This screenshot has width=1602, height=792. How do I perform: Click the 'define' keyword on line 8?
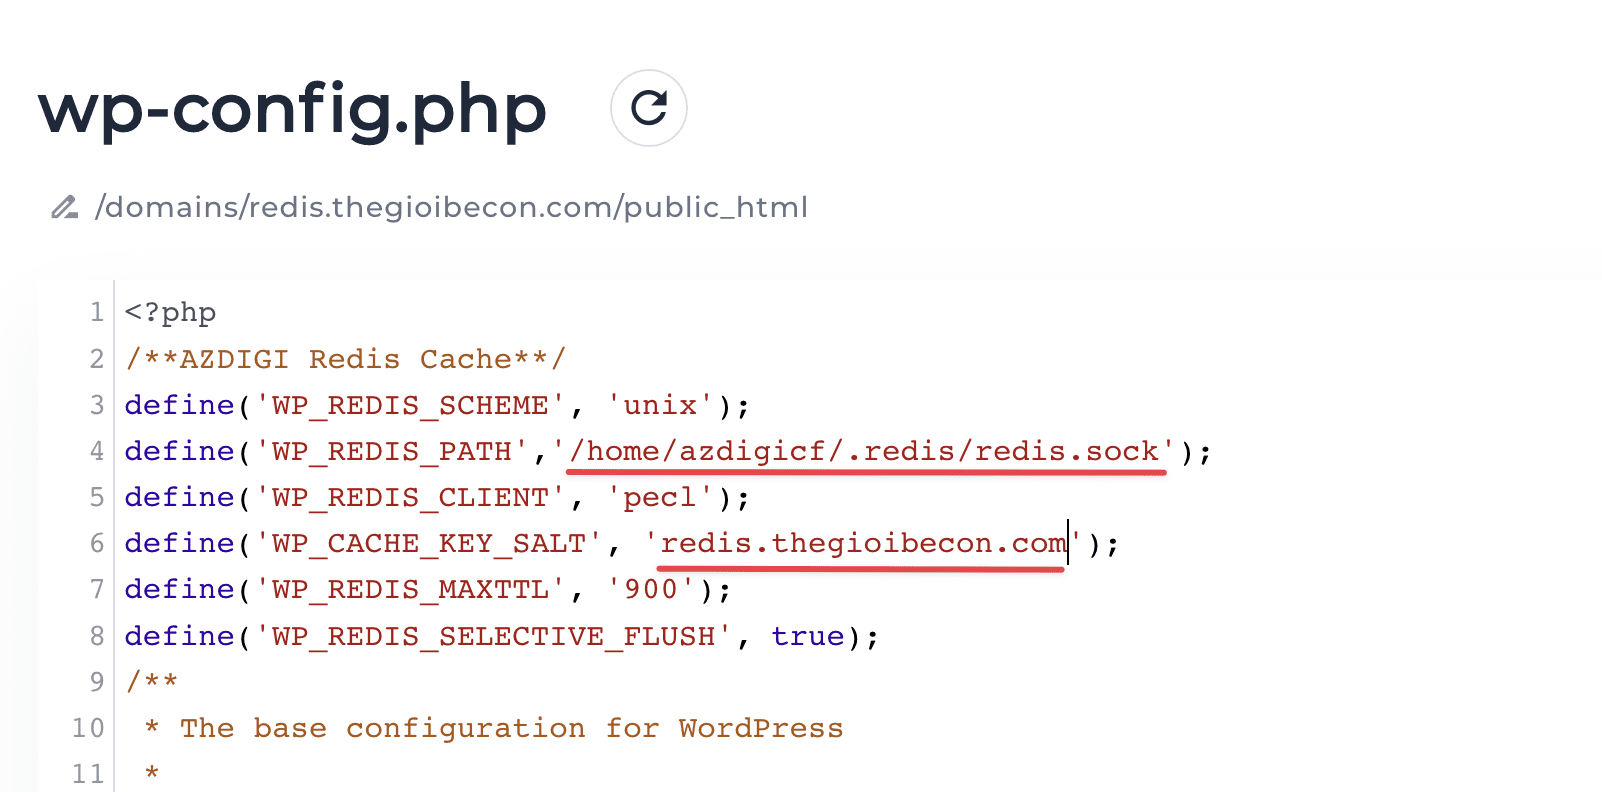click(180, 636)
